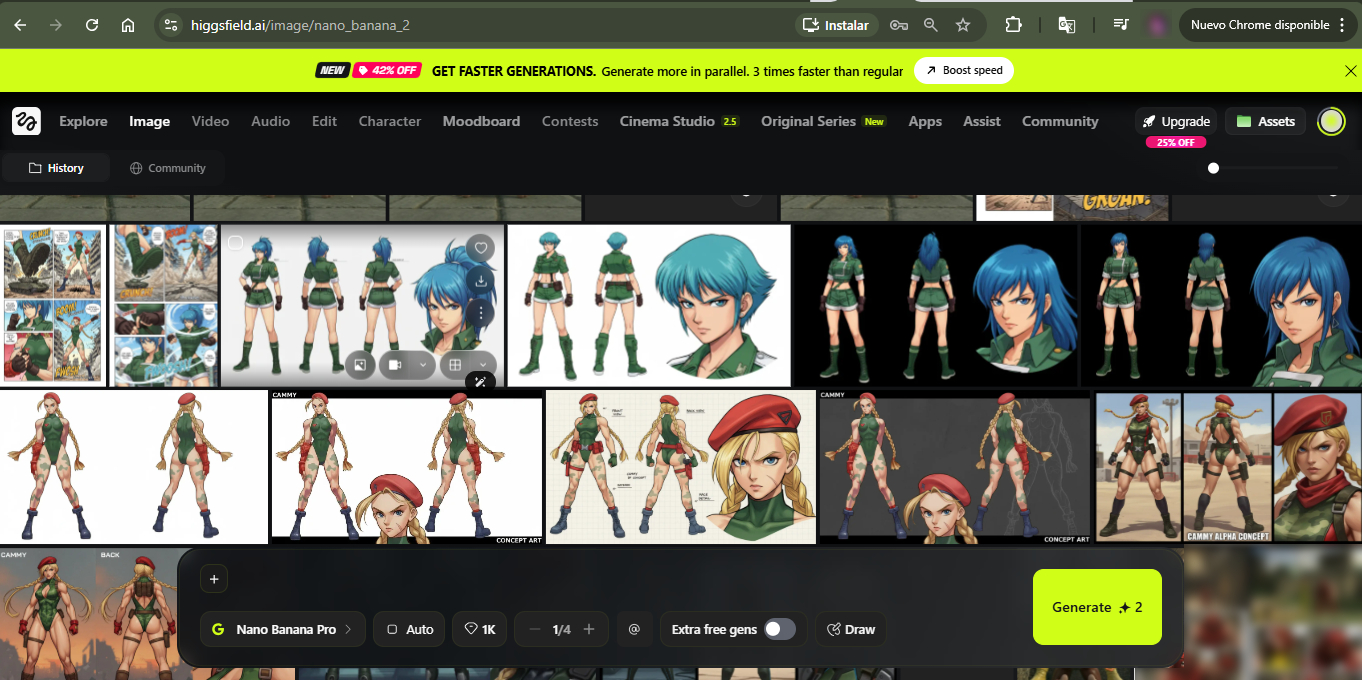Viewport: 1362px width, 680px height.
Task: Click the magic wand icon on image
Action: 481,382
